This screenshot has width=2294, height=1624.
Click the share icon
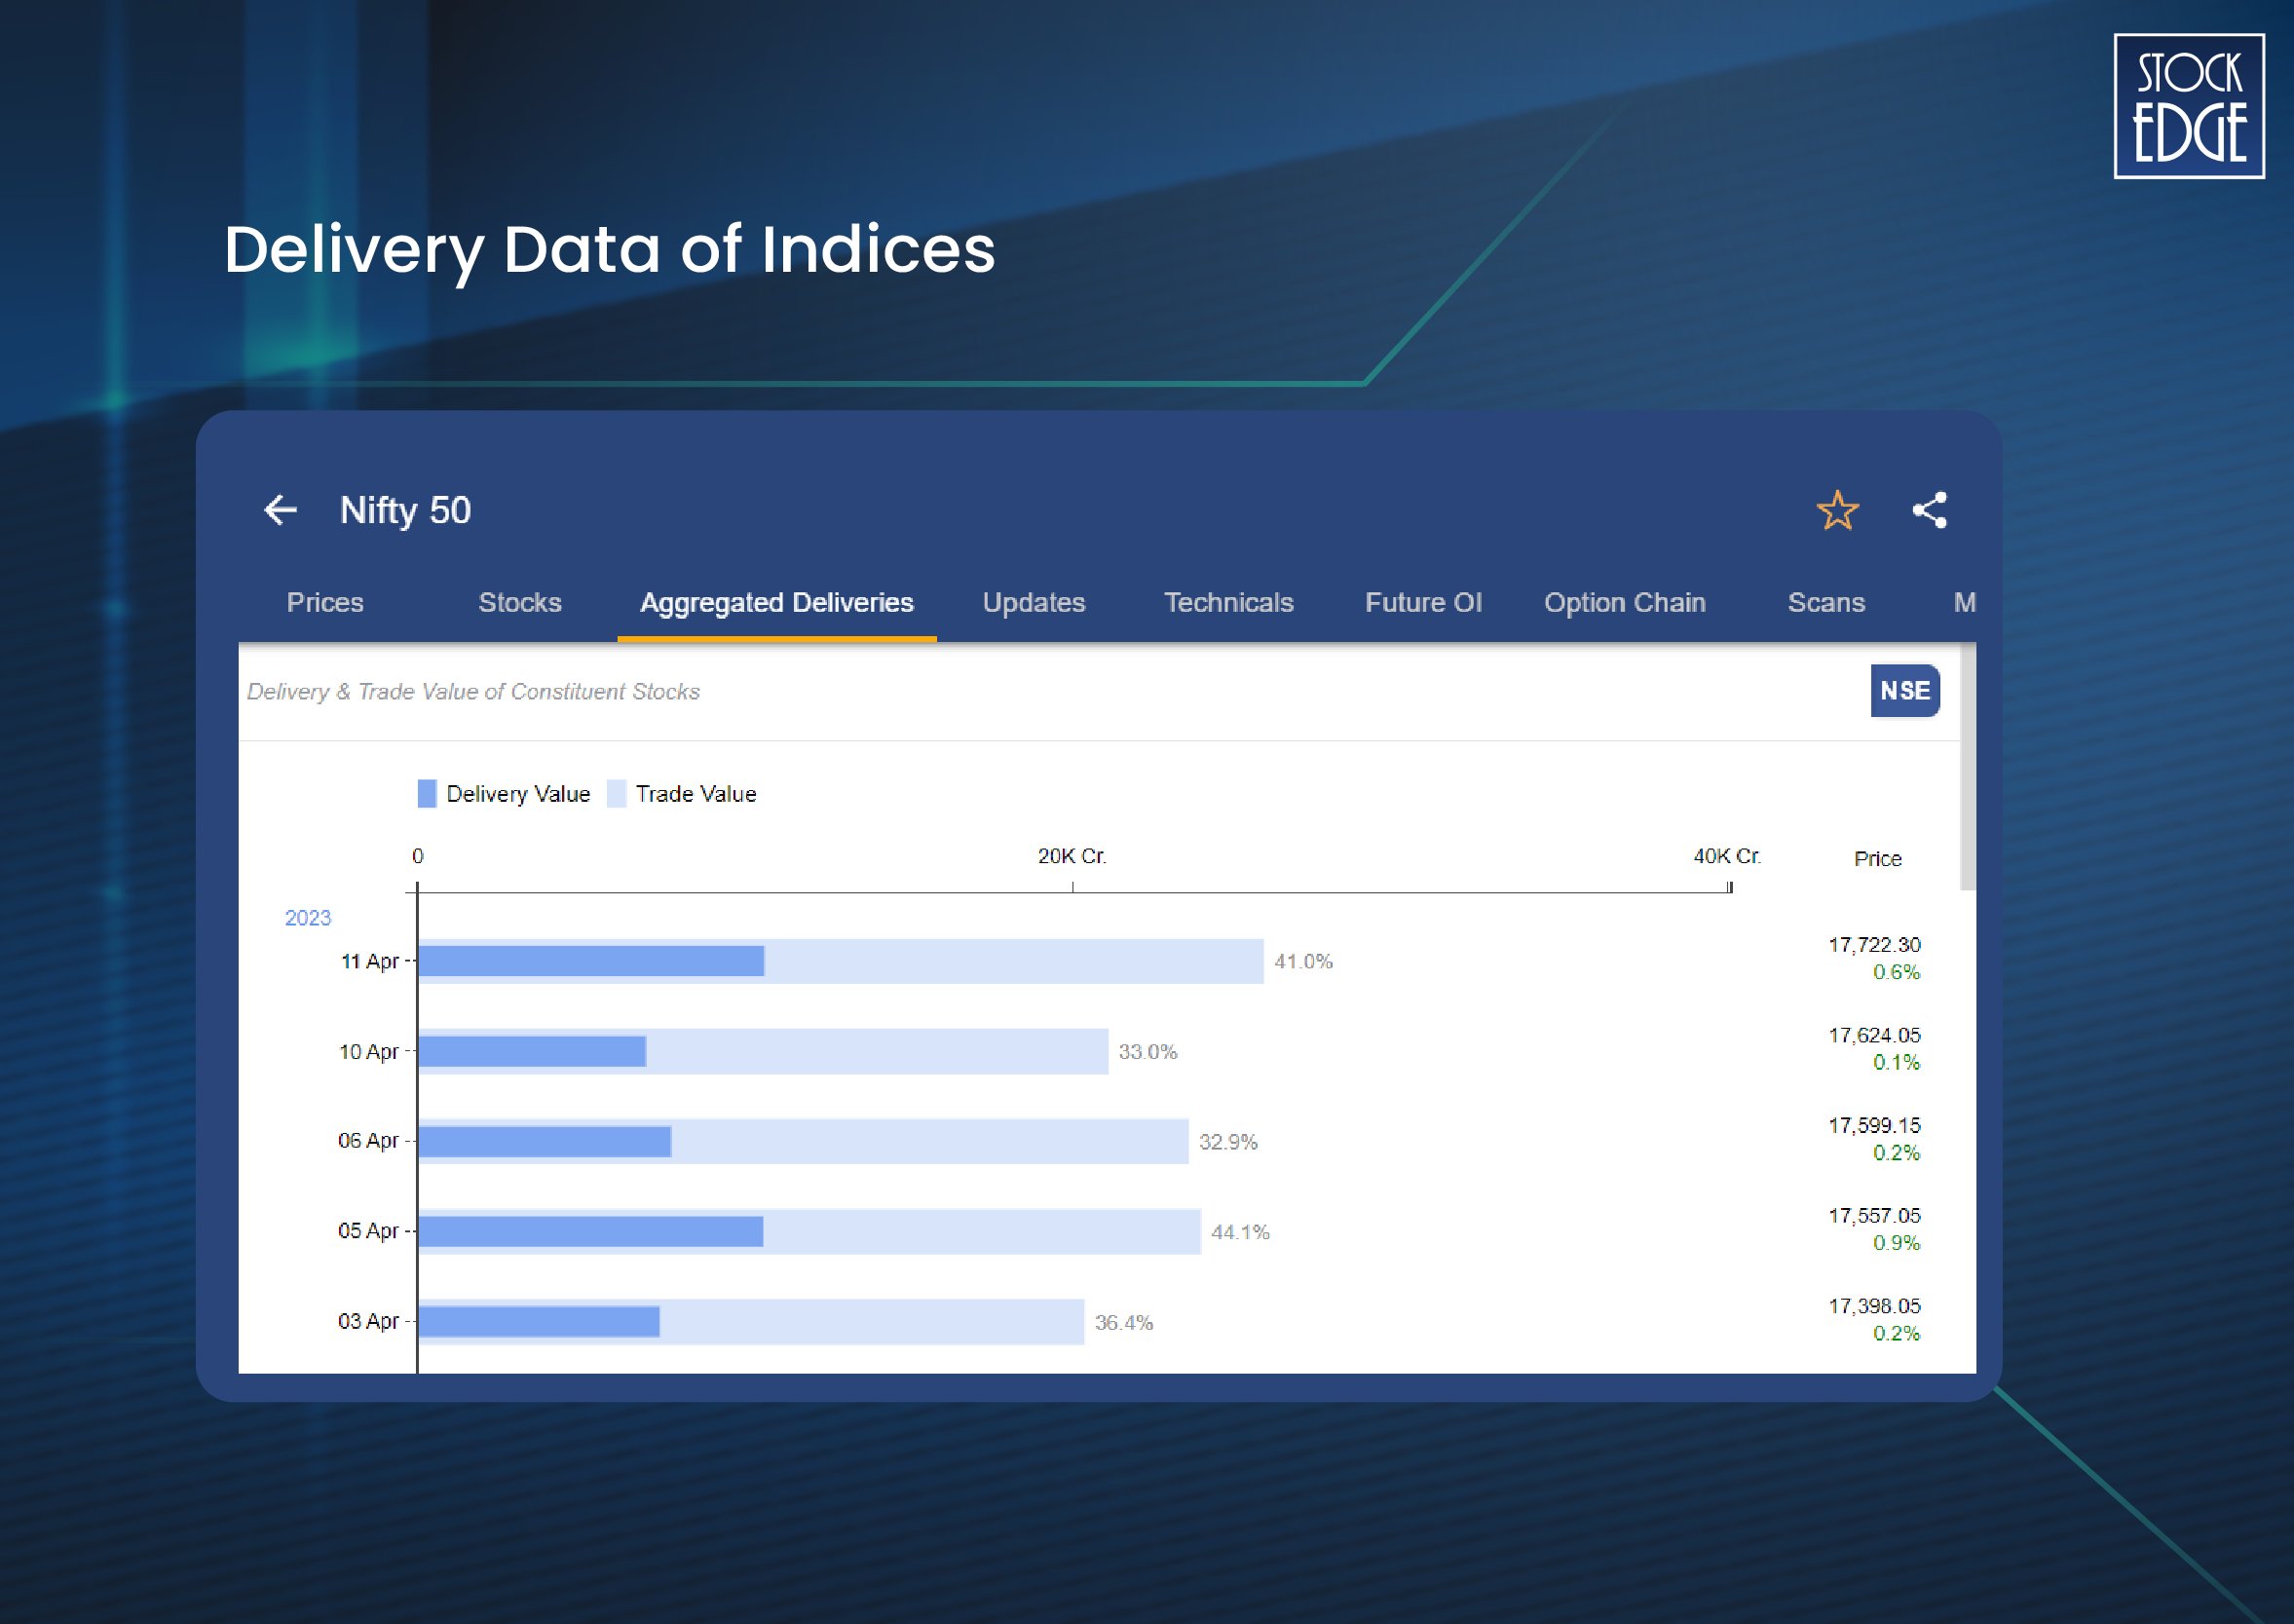click(x=1929, y=510)
